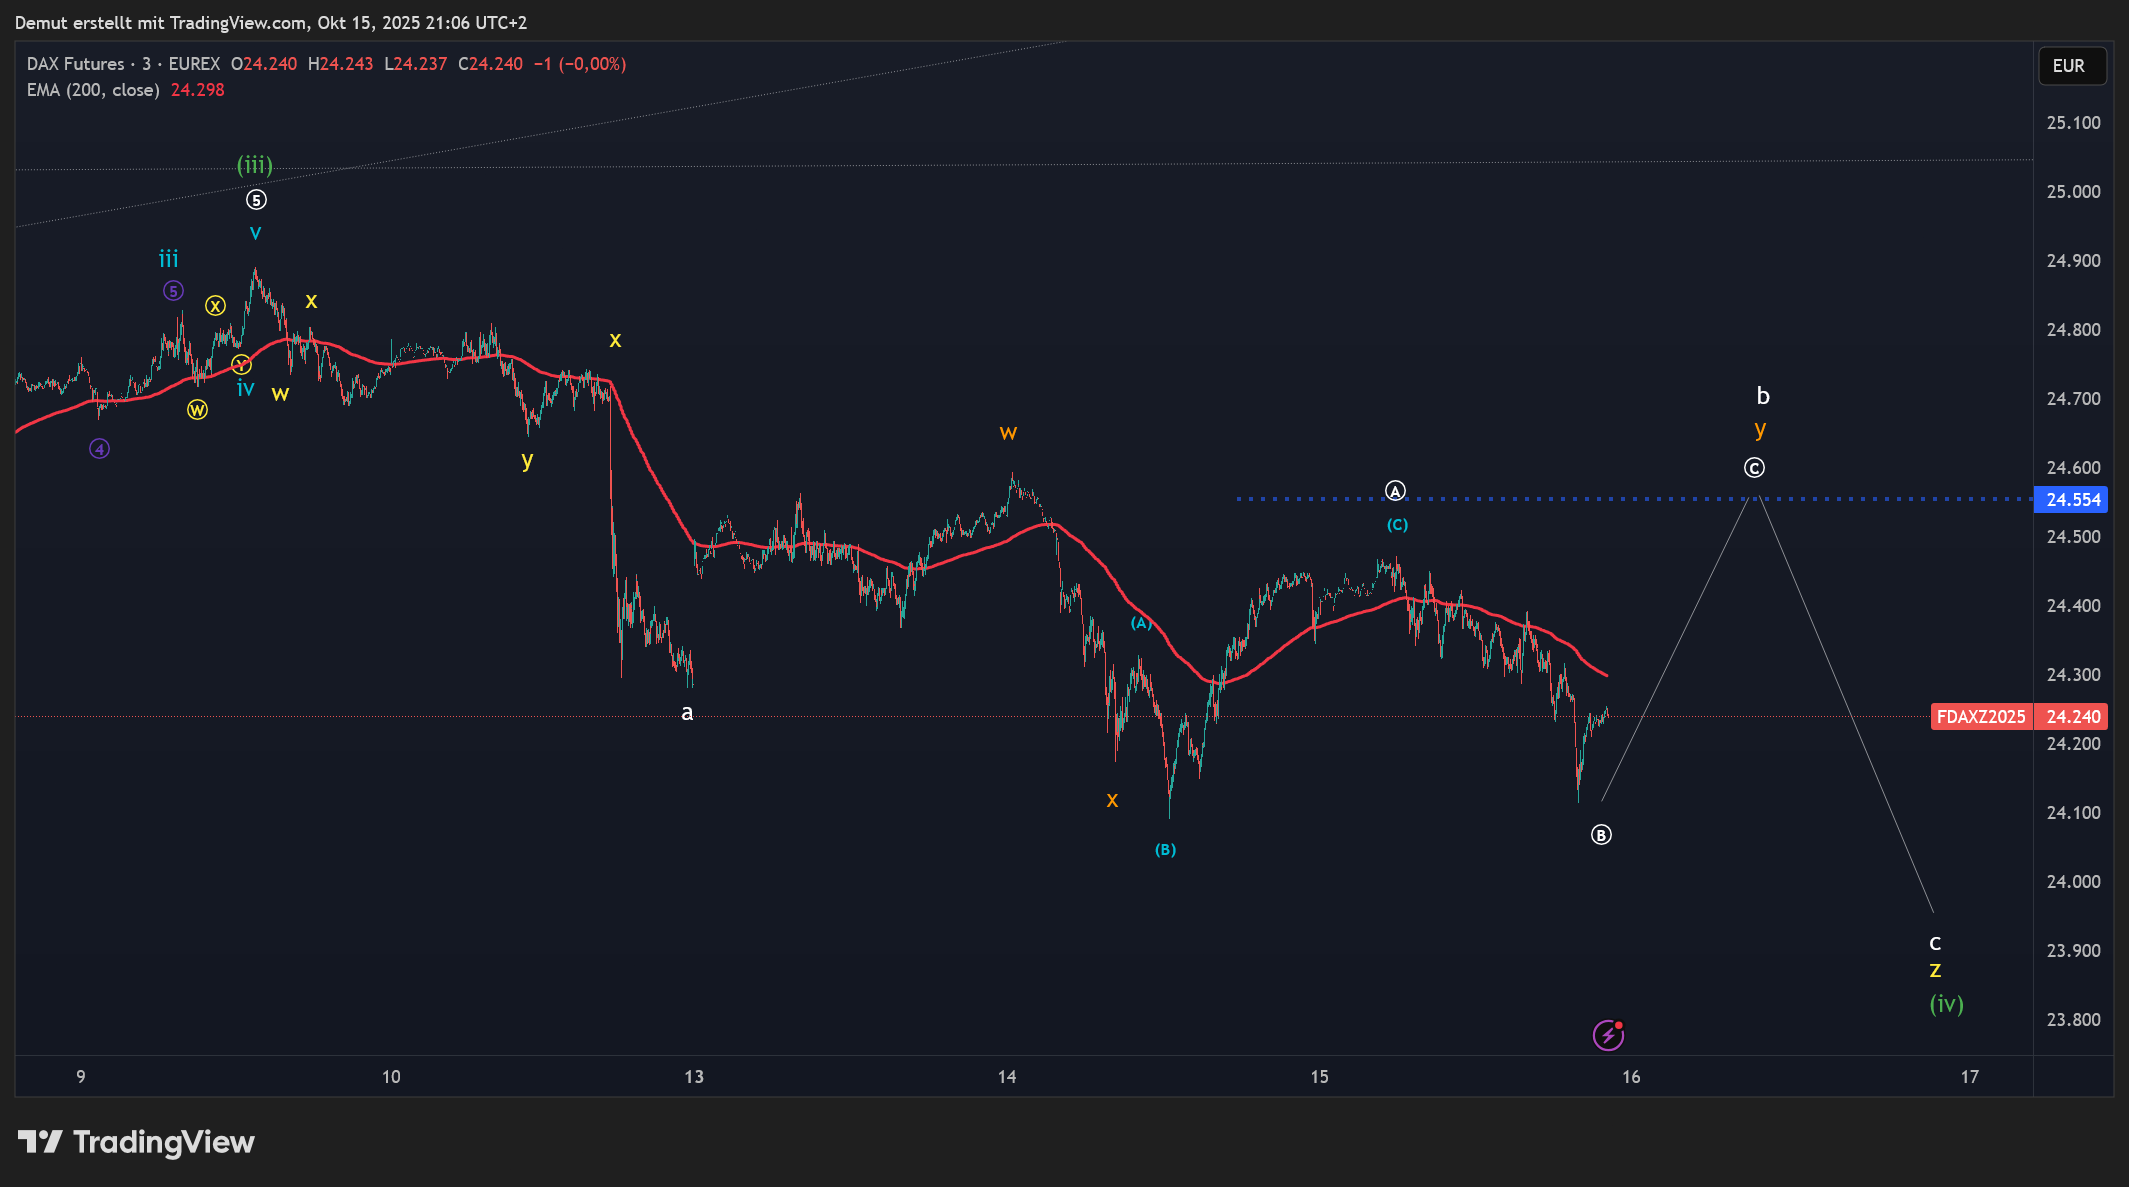Select the EMA (200, close) indicator legend
Viewport: 2129px width, 1187px height.
pos(93,90)
